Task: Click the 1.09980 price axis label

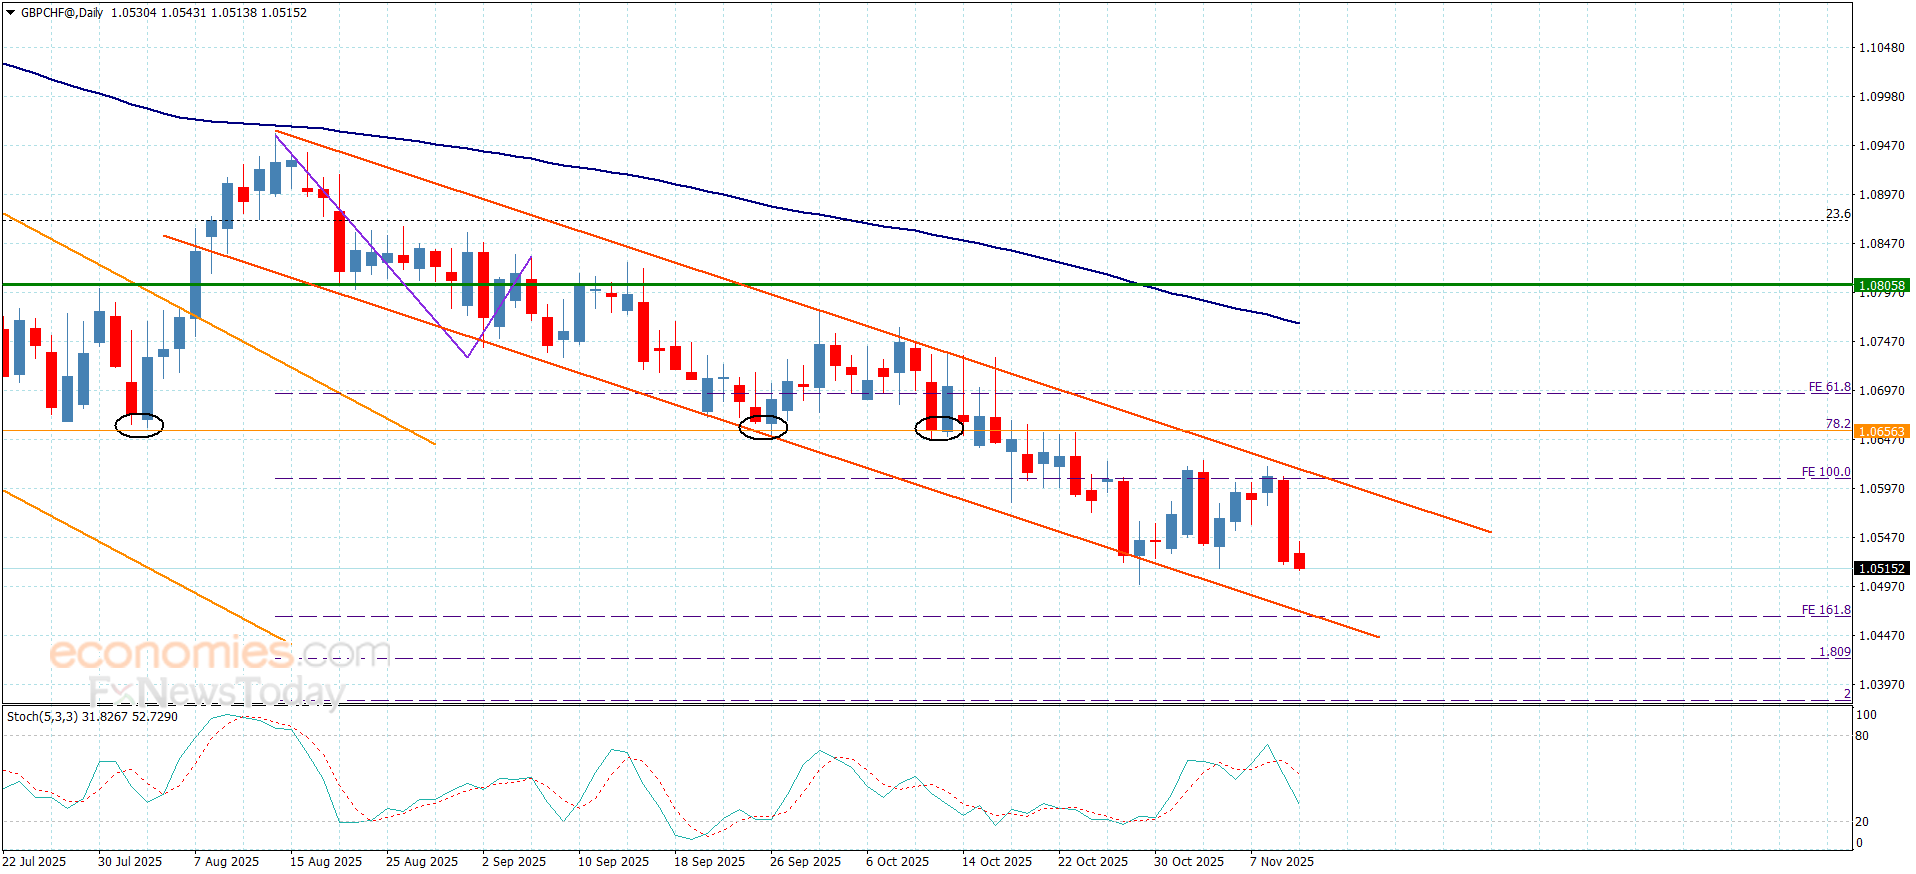Action: tap(1881, 97)
